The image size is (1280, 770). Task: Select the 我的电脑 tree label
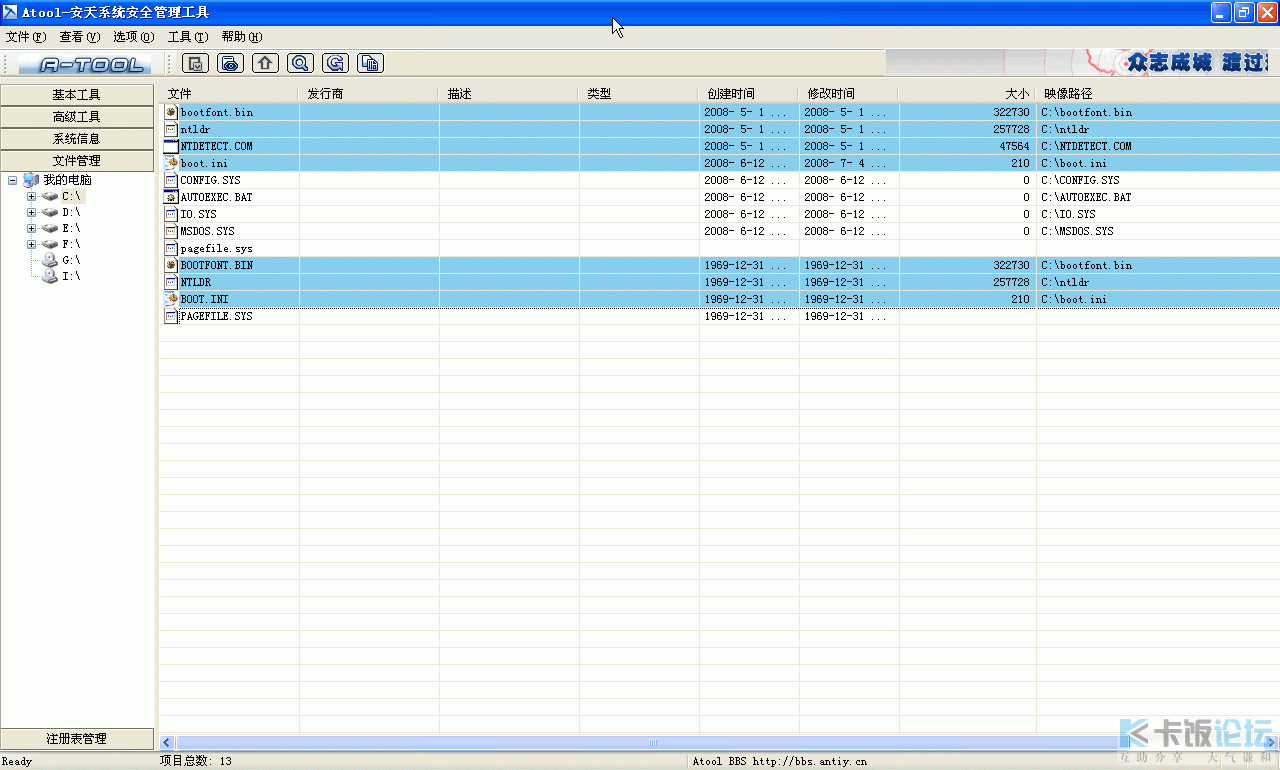click(67, 180)
